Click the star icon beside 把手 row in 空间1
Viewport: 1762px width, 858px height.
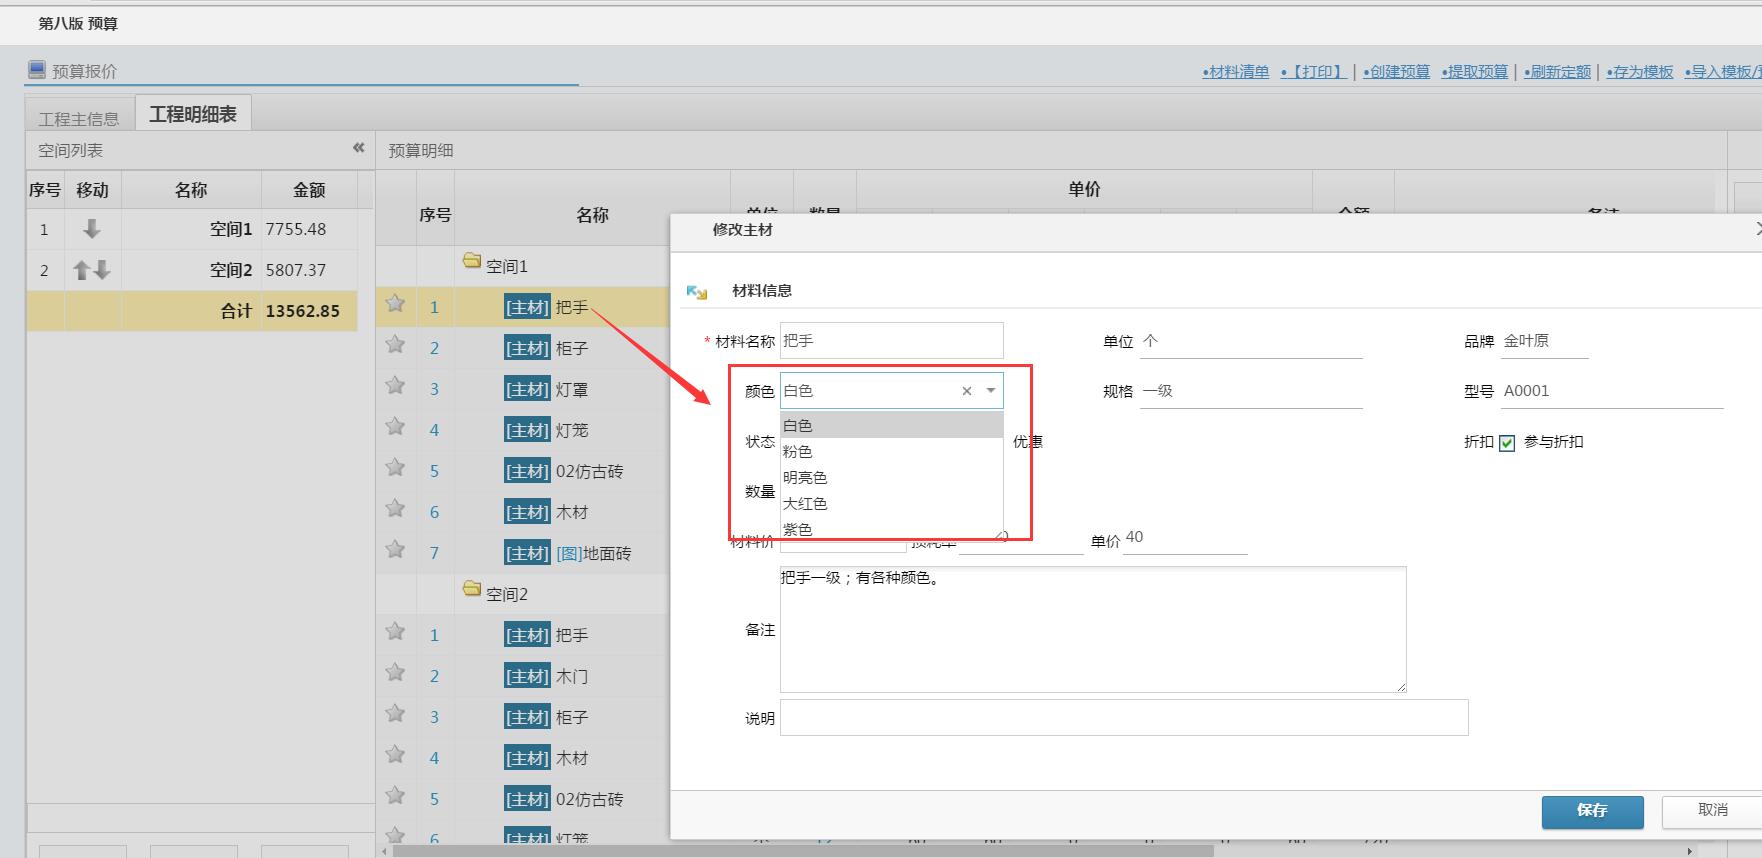click(x=395, y=304)
